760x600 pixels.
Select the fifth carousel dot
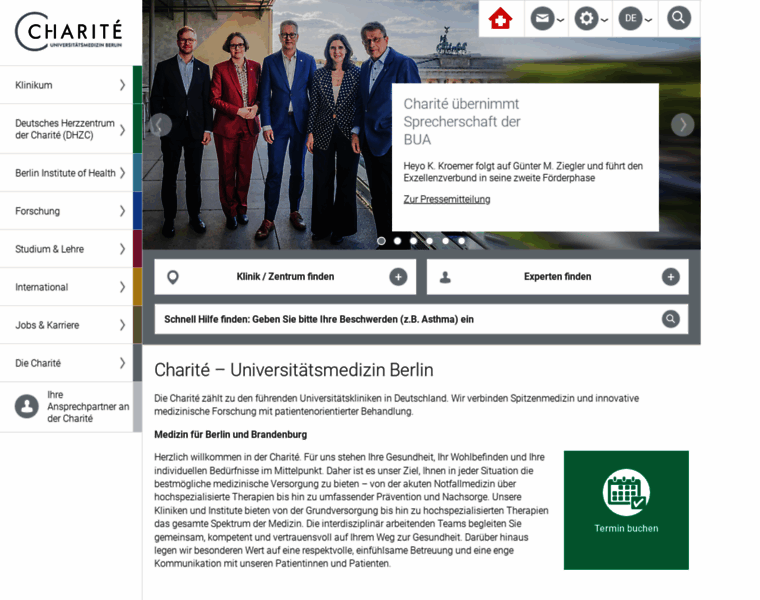point(445,241)
